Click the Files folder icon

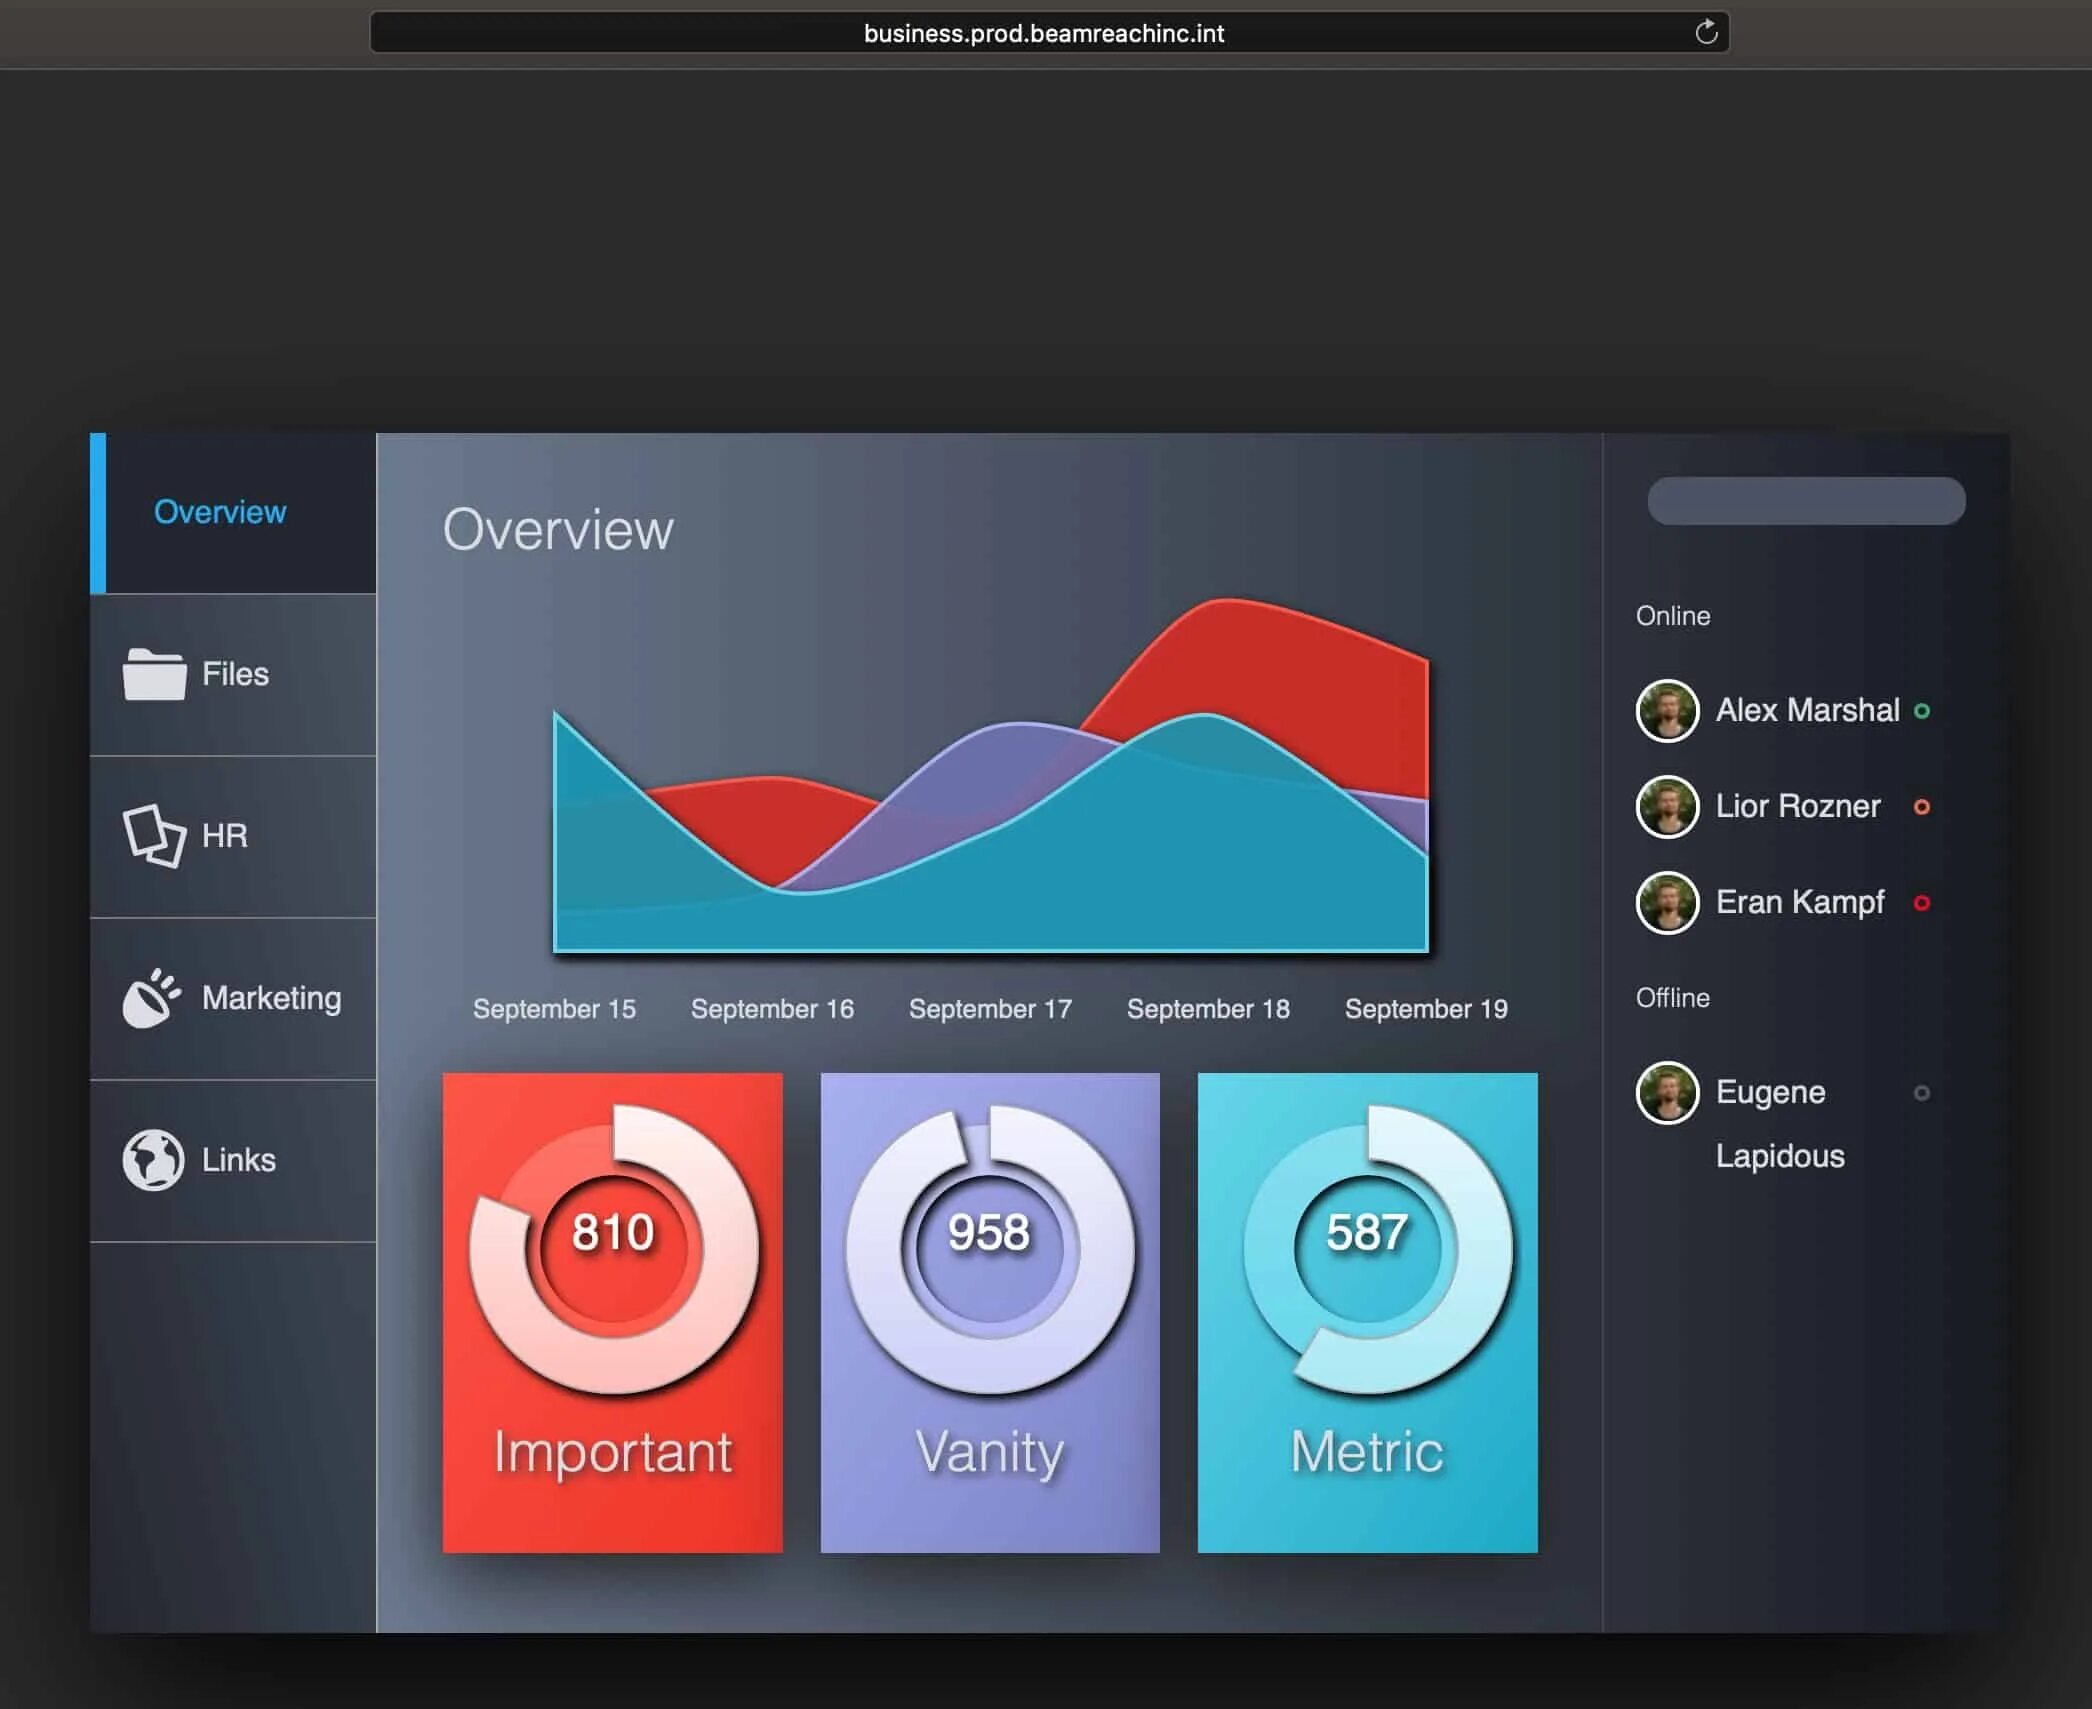tap(154, 675)
